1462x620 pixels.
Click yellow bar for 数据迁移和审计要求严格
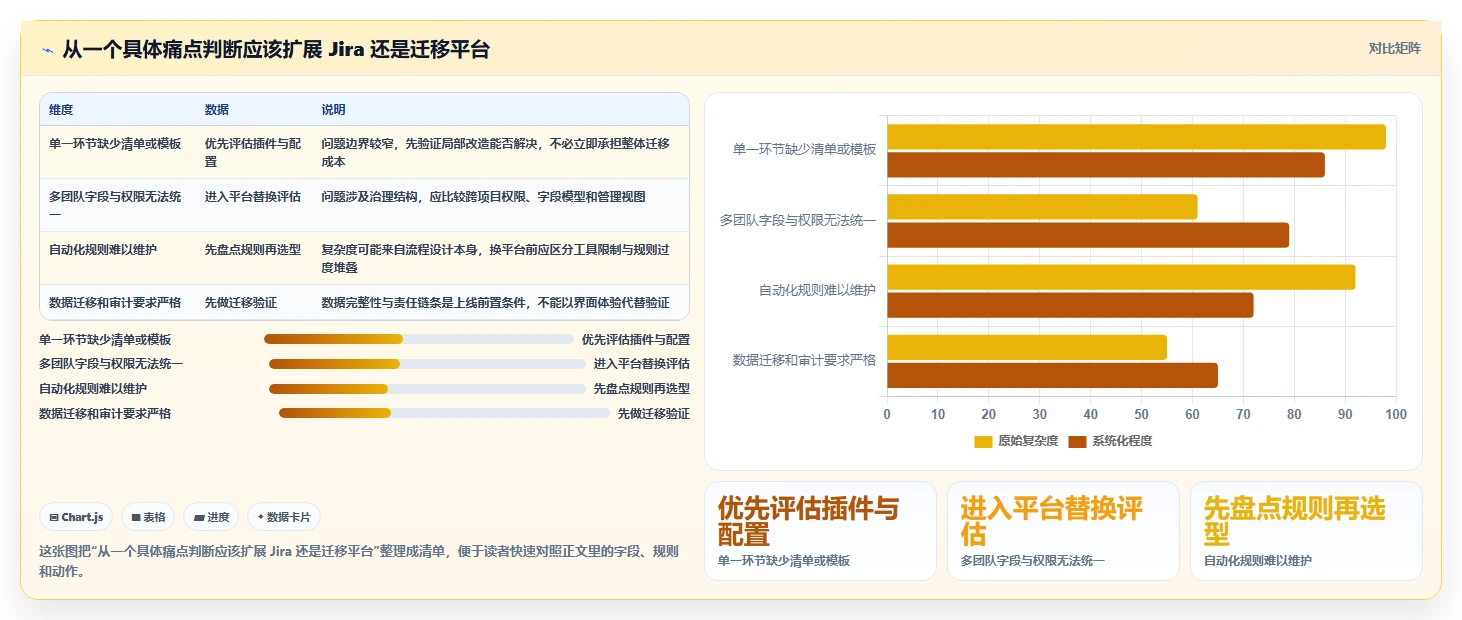pyautogui.click(x=1027, y=347)
